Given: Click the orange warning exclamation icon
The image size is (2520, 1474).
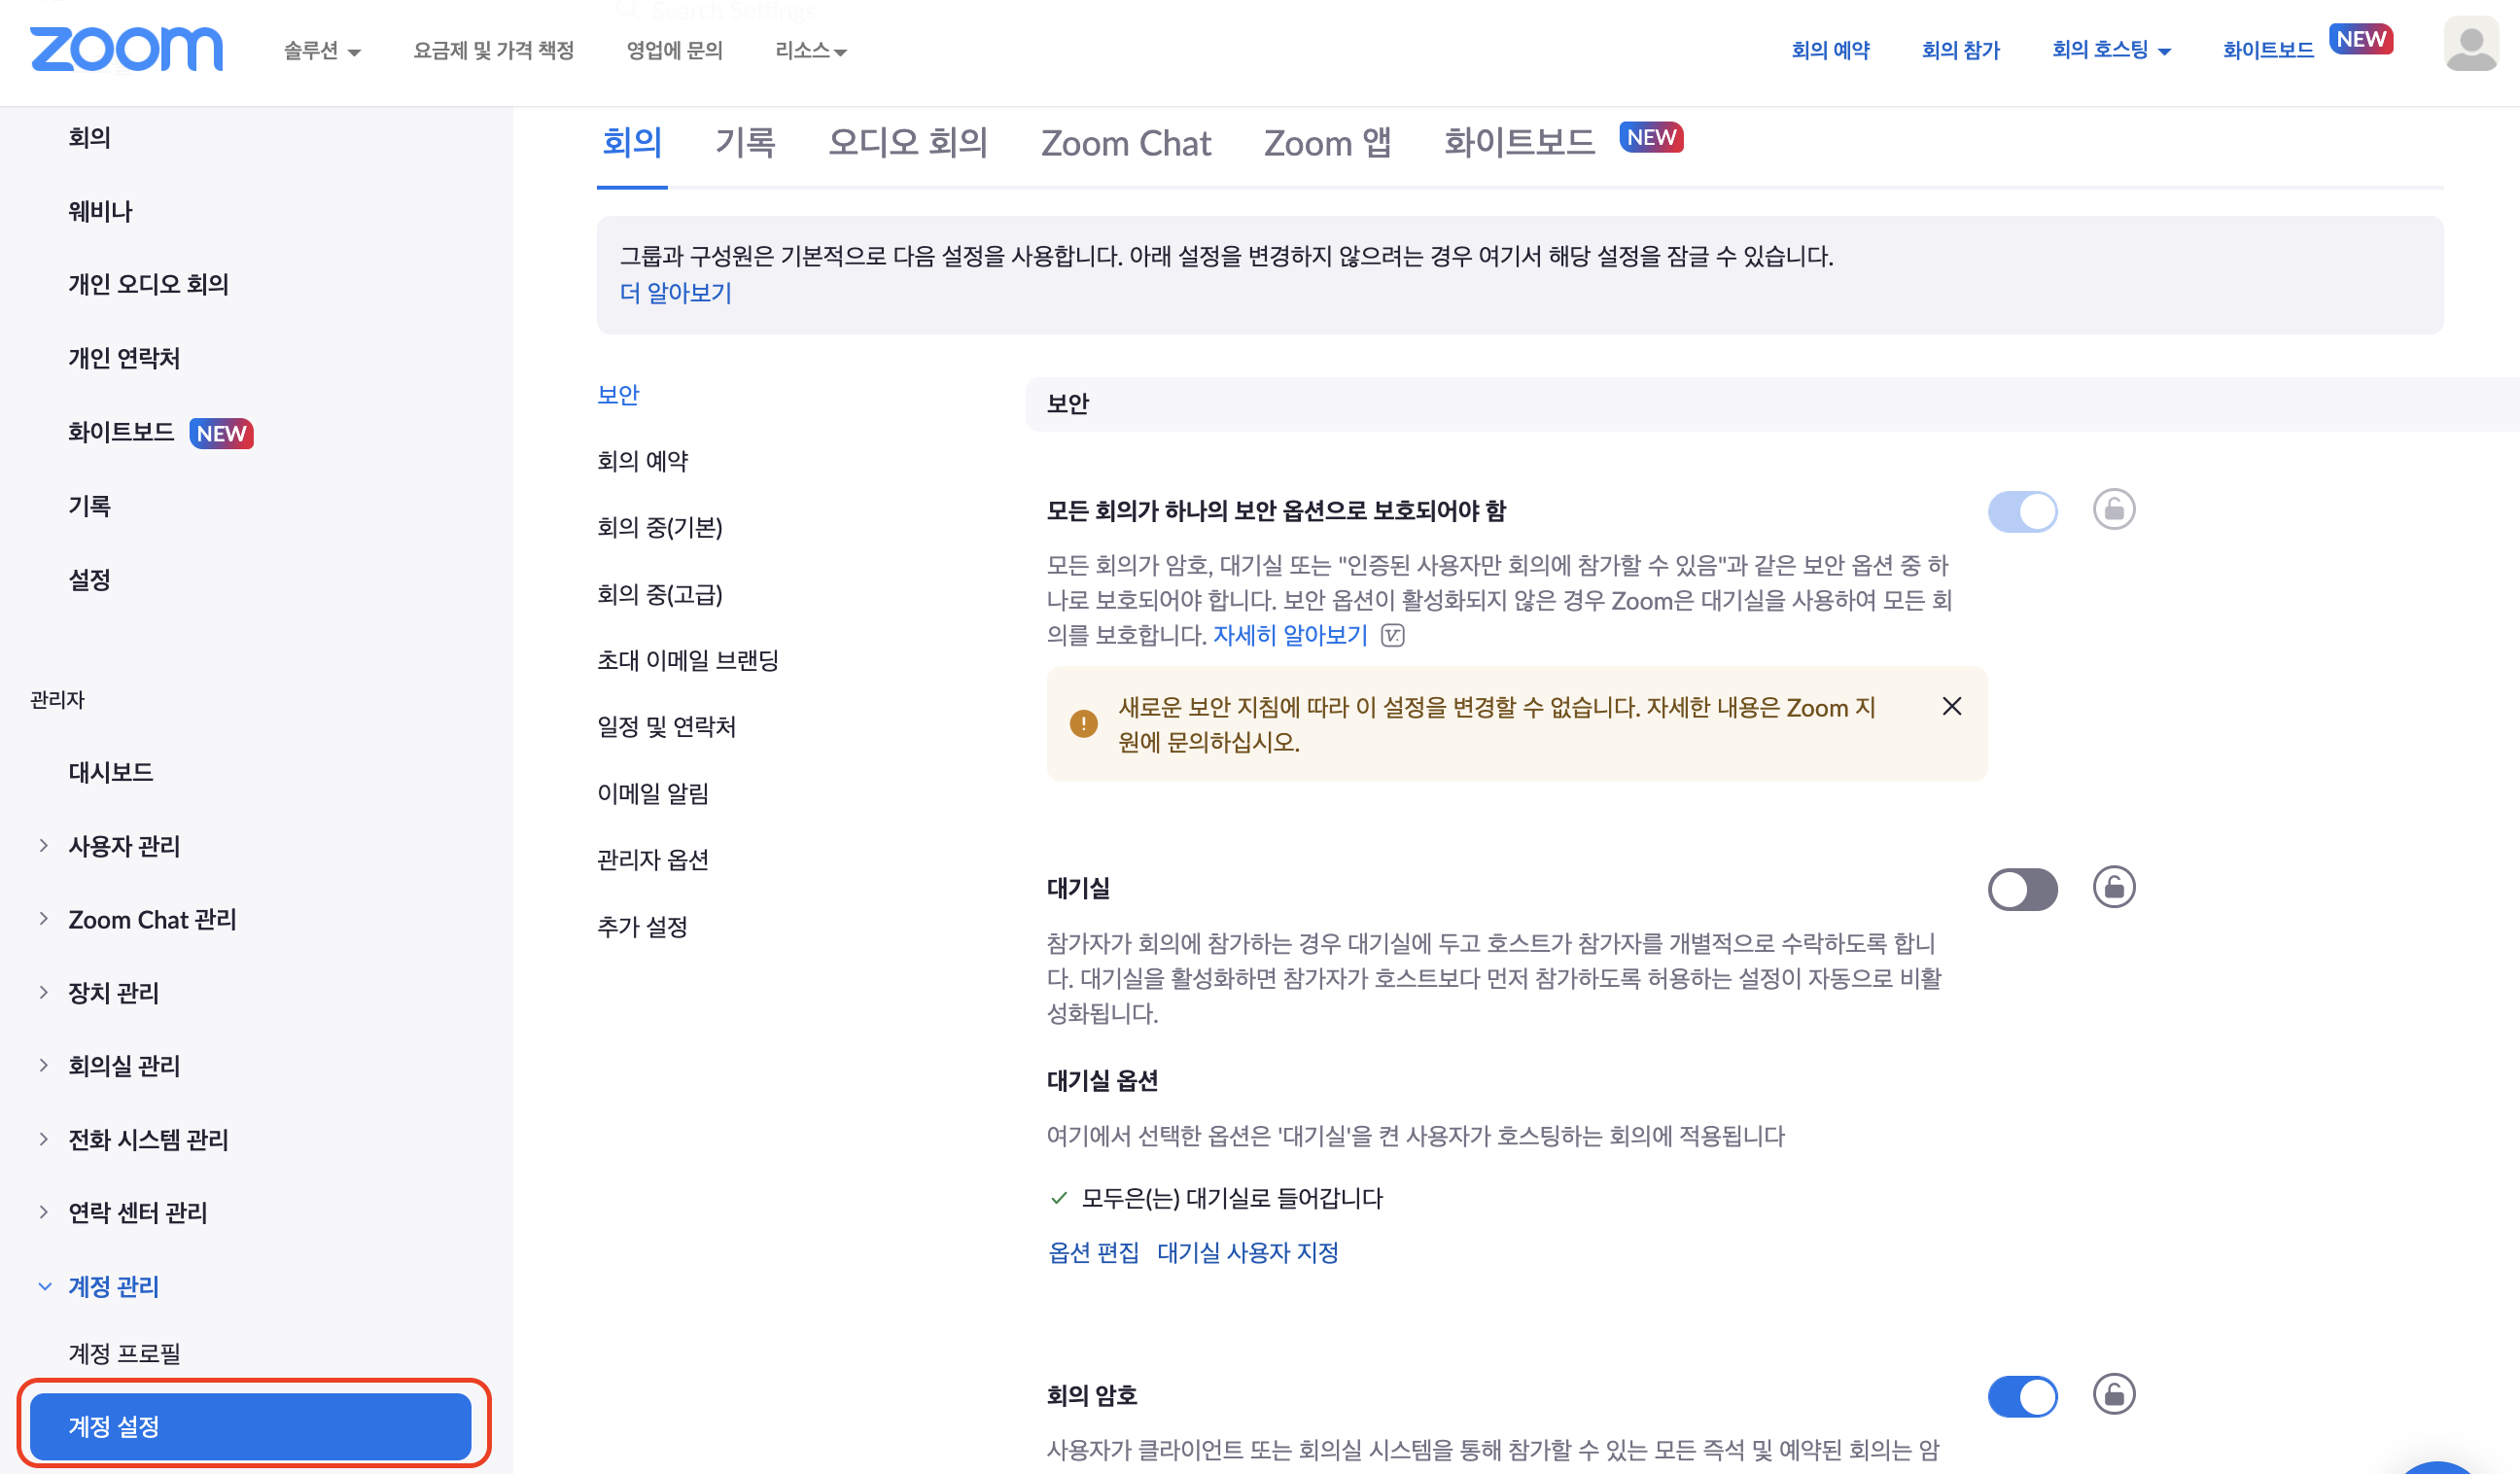Looking at the screenshot, I should [x=1083, y=723].
